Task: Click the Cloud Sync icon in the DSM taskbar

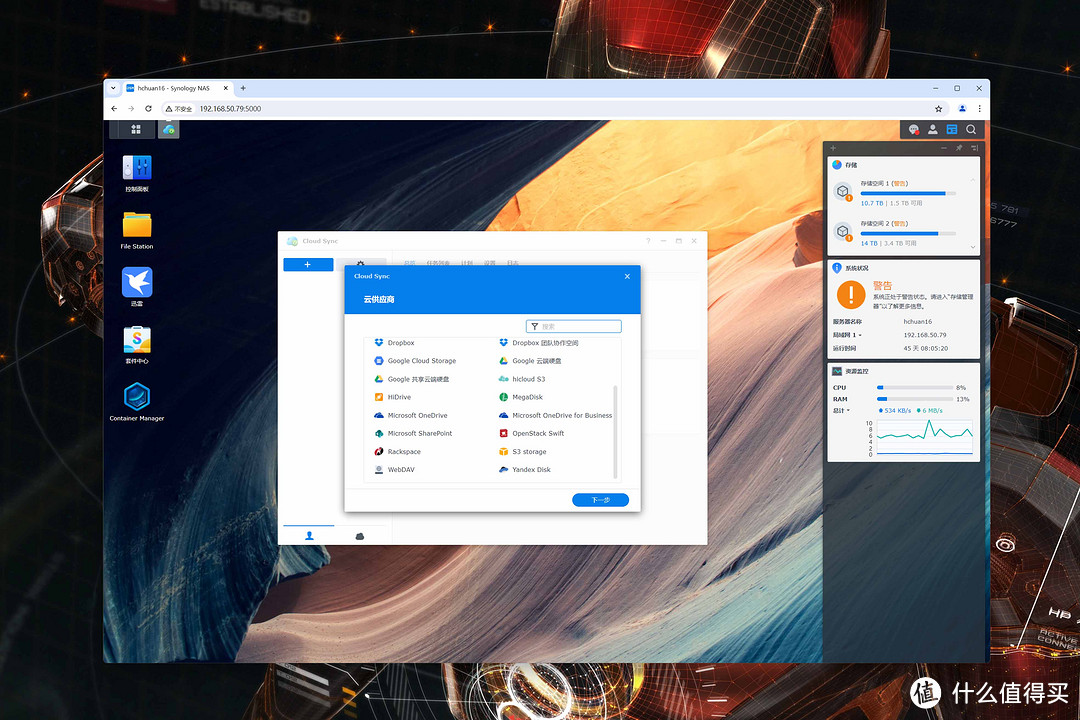Action: tap(169, 129)
